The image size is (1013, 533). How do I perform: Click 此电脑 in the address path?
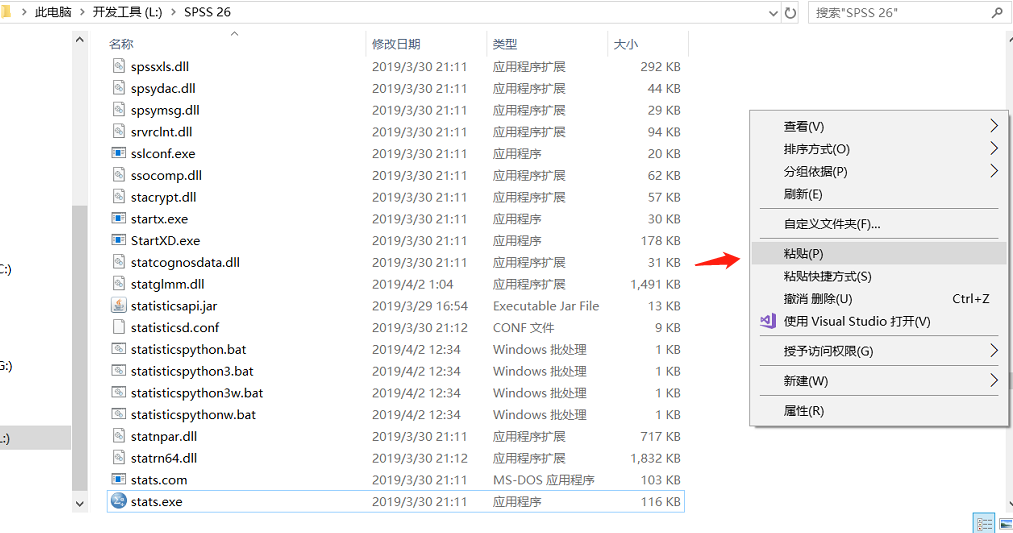pyautogui.click(x=53, y=12)
